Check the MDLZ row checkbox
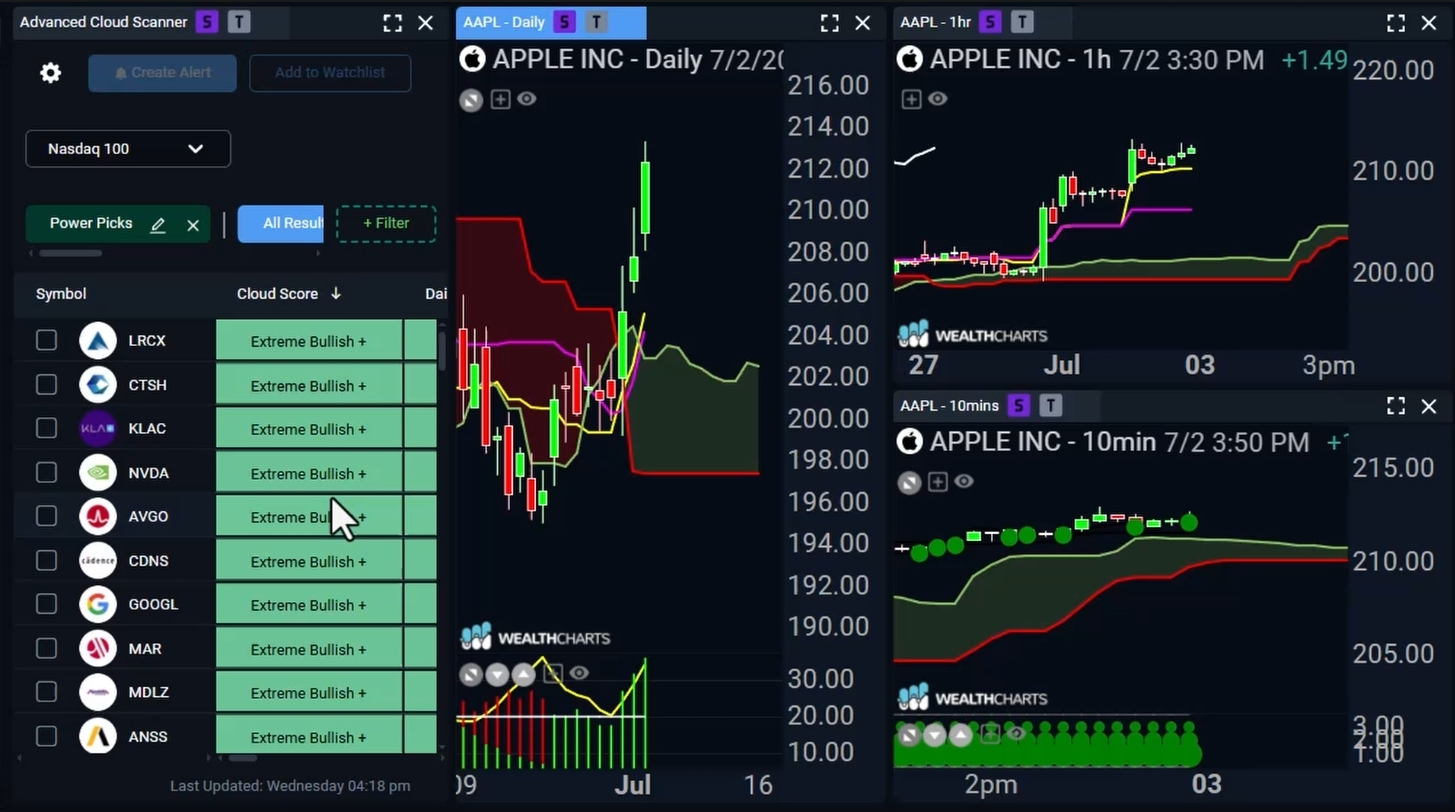The width and height of the screenshot is (1455, 812). pyautogui.click(x=46, y=692)
